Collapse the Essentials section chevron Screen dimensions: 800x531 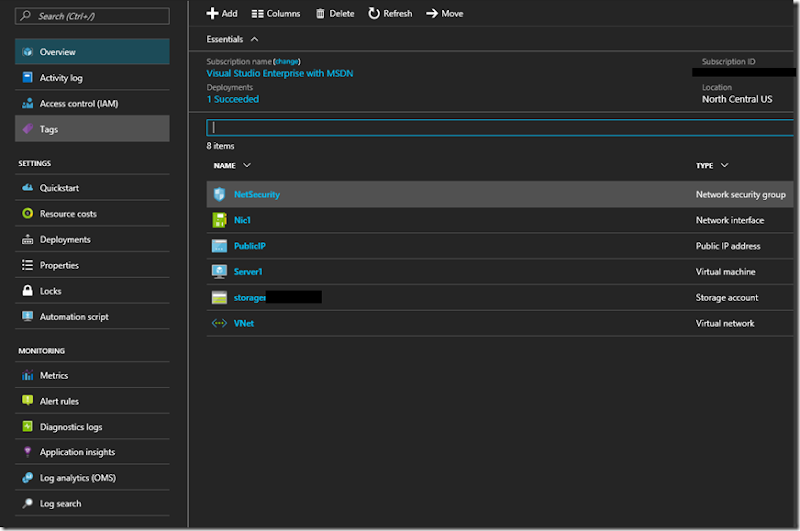click(254, 39)
